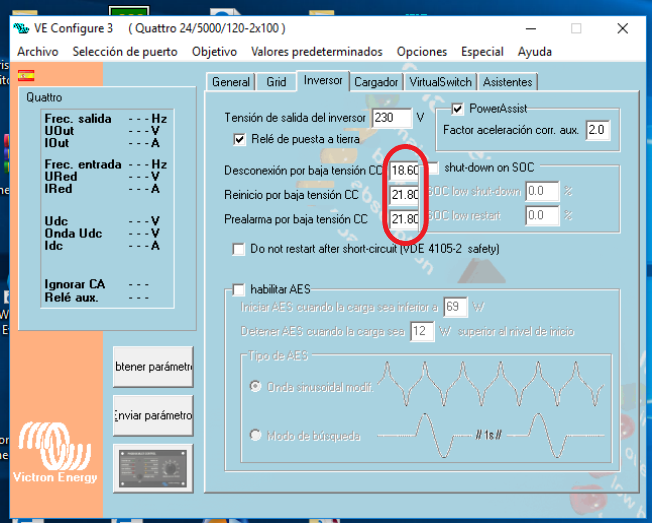Click the Spanish flag language icon
The height and width of the screenshot is (523, 652).
(x=26, y=76)
